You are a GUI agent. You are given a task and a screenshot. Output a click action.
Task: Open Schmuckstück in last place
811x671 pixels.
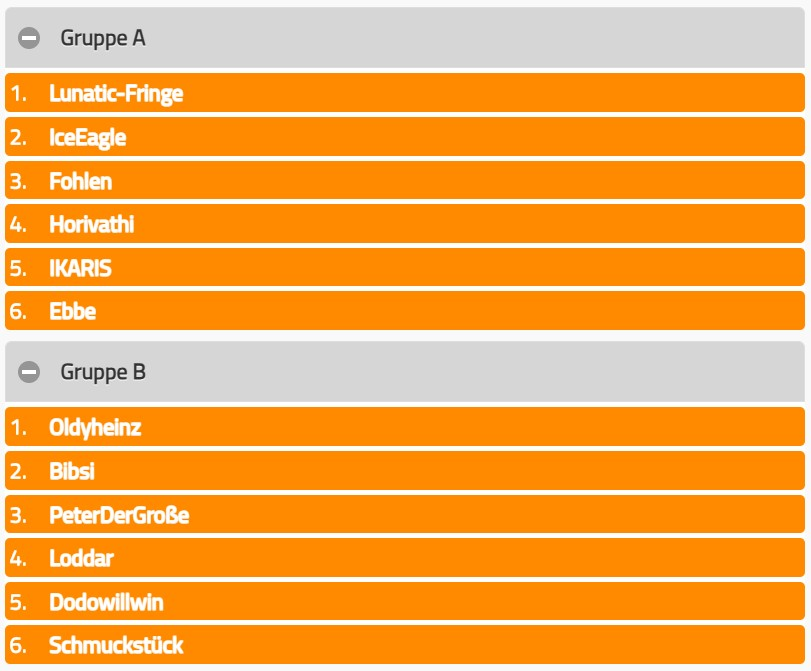coord(116,645)
